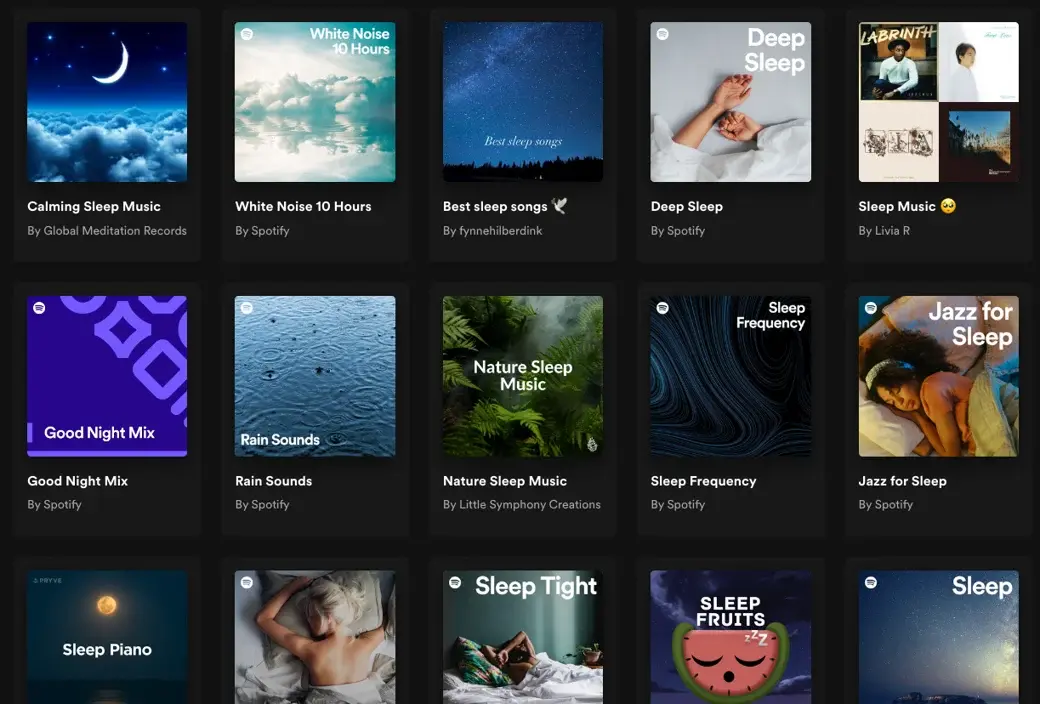Click Spotify logo on Sleep Frequency cover

pos(662,308)
